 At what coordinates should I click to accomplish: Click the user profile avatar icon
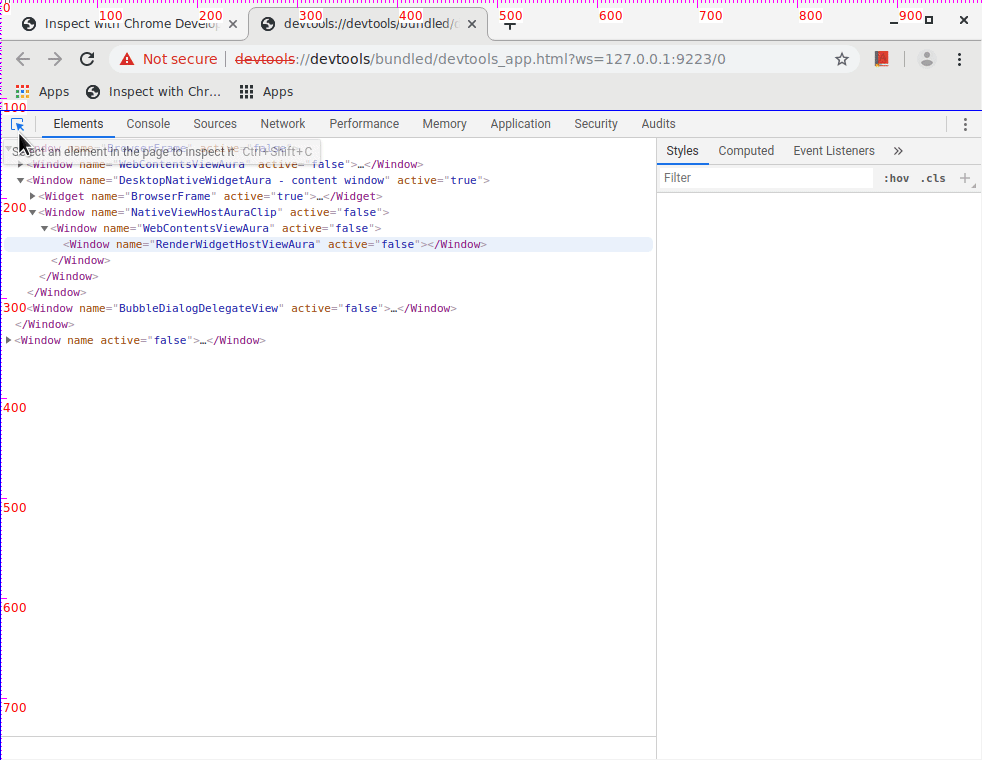tap(927, 59)
